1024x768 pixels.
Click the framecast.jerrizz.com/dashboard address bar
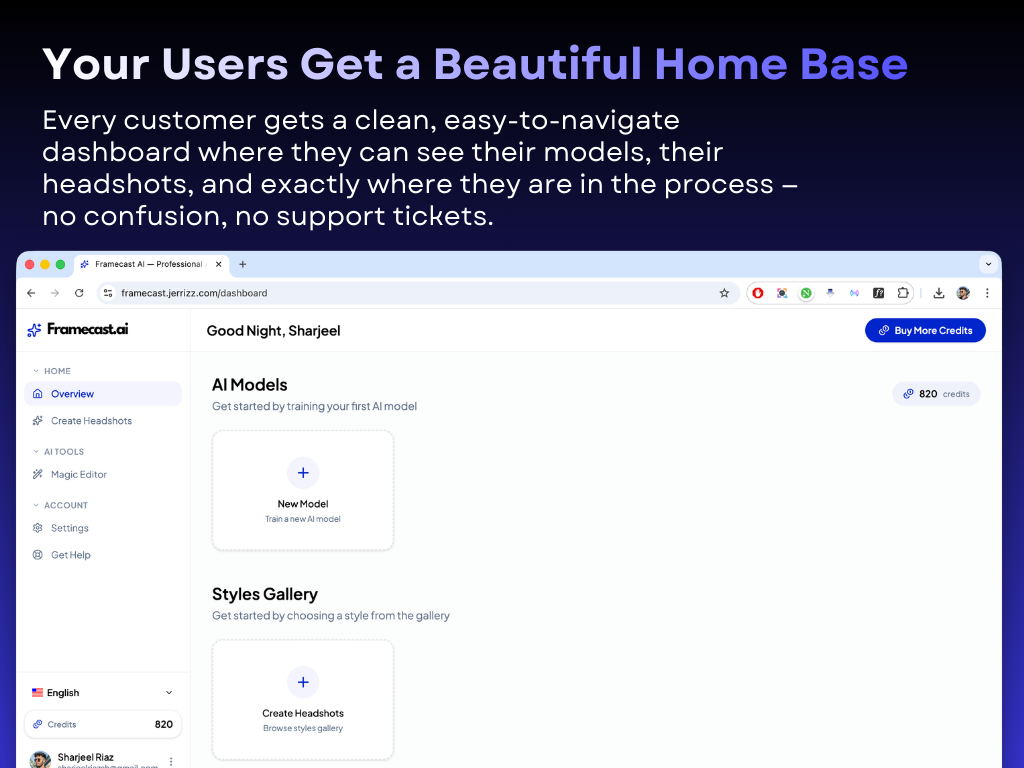(418, 293)
